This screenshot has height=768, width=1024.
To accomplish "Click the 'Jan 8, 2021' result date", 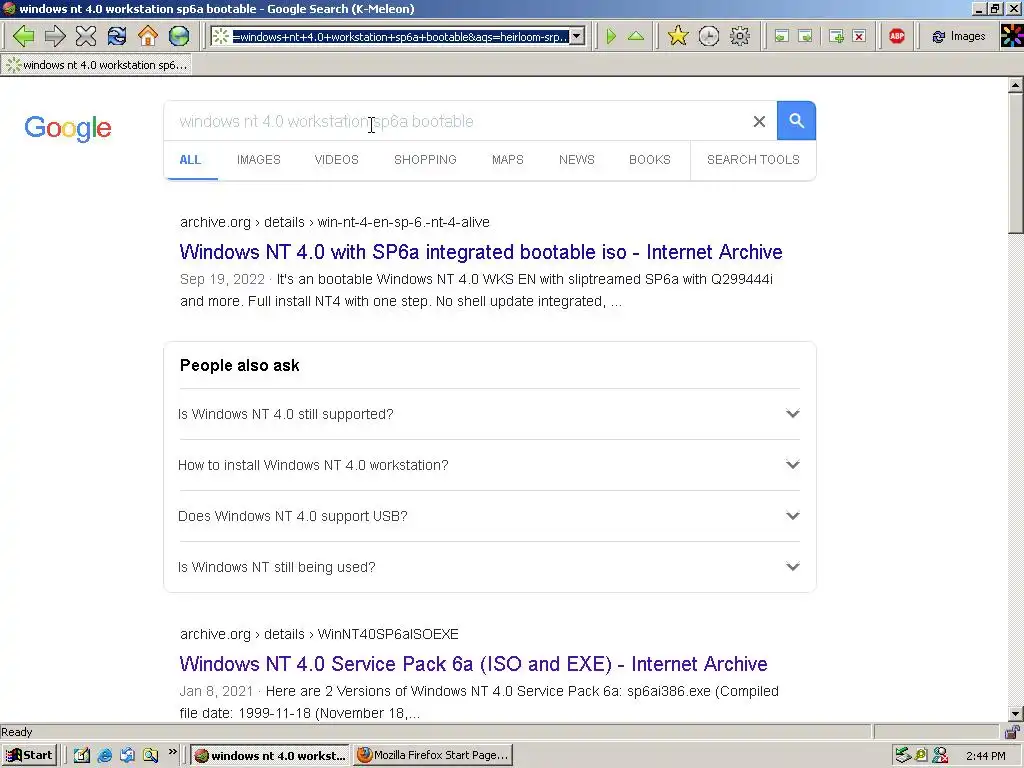I will coord(216,692).
